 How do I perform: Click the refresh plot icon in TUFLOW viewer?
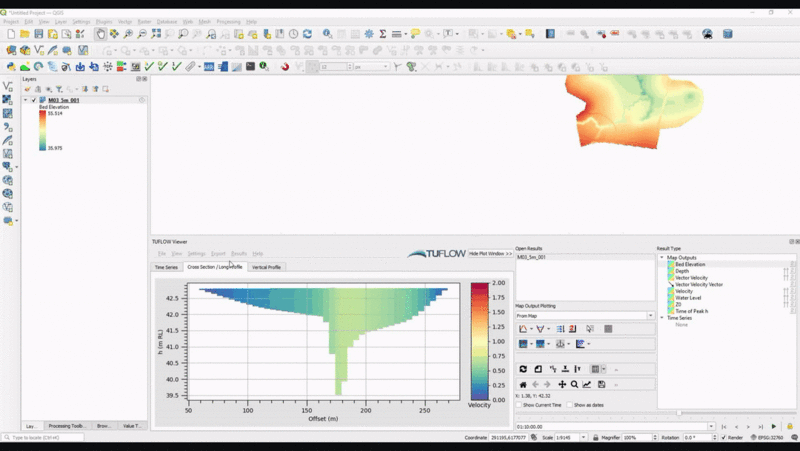522,369
